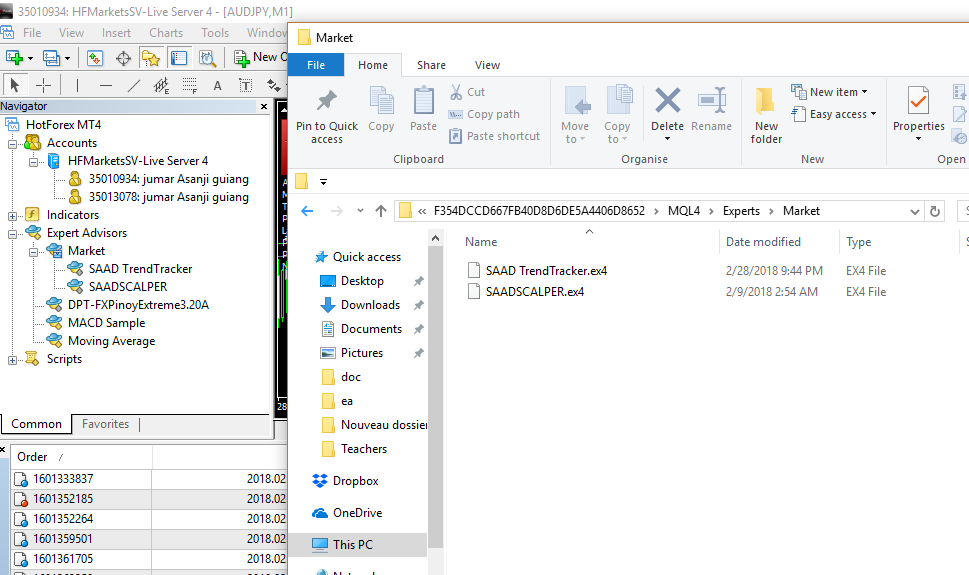Viewport: 969px width, 575px height.
Task: Open the MT4 Tools menu
Action: click(x=214, y=33)
